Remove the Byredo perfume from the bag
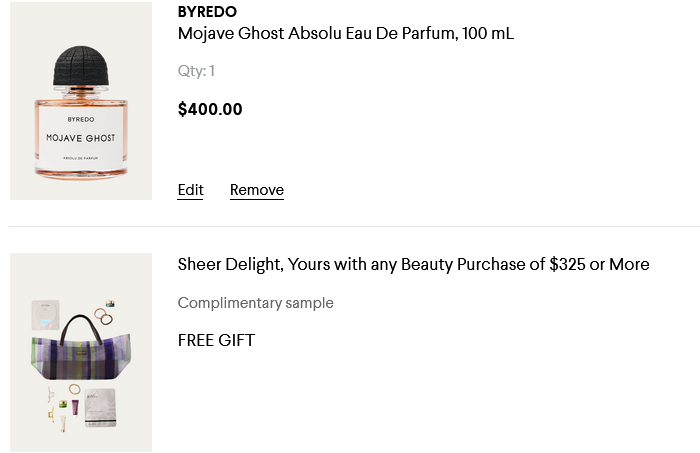 pos(256,190)
